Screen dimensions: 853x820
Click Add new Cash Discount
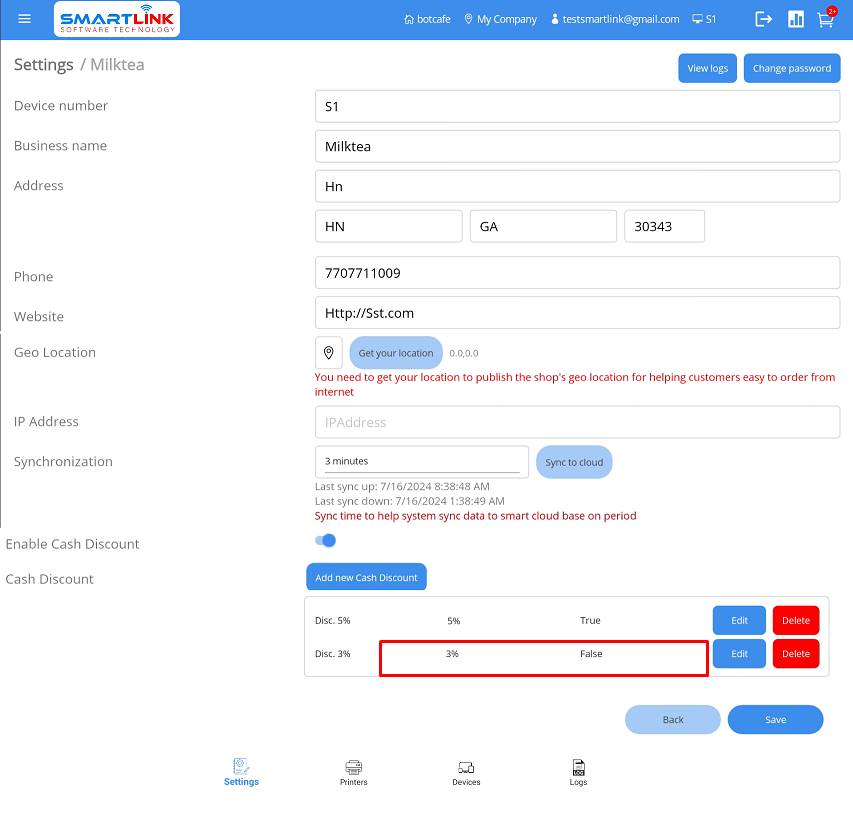(x=366, y=578)
